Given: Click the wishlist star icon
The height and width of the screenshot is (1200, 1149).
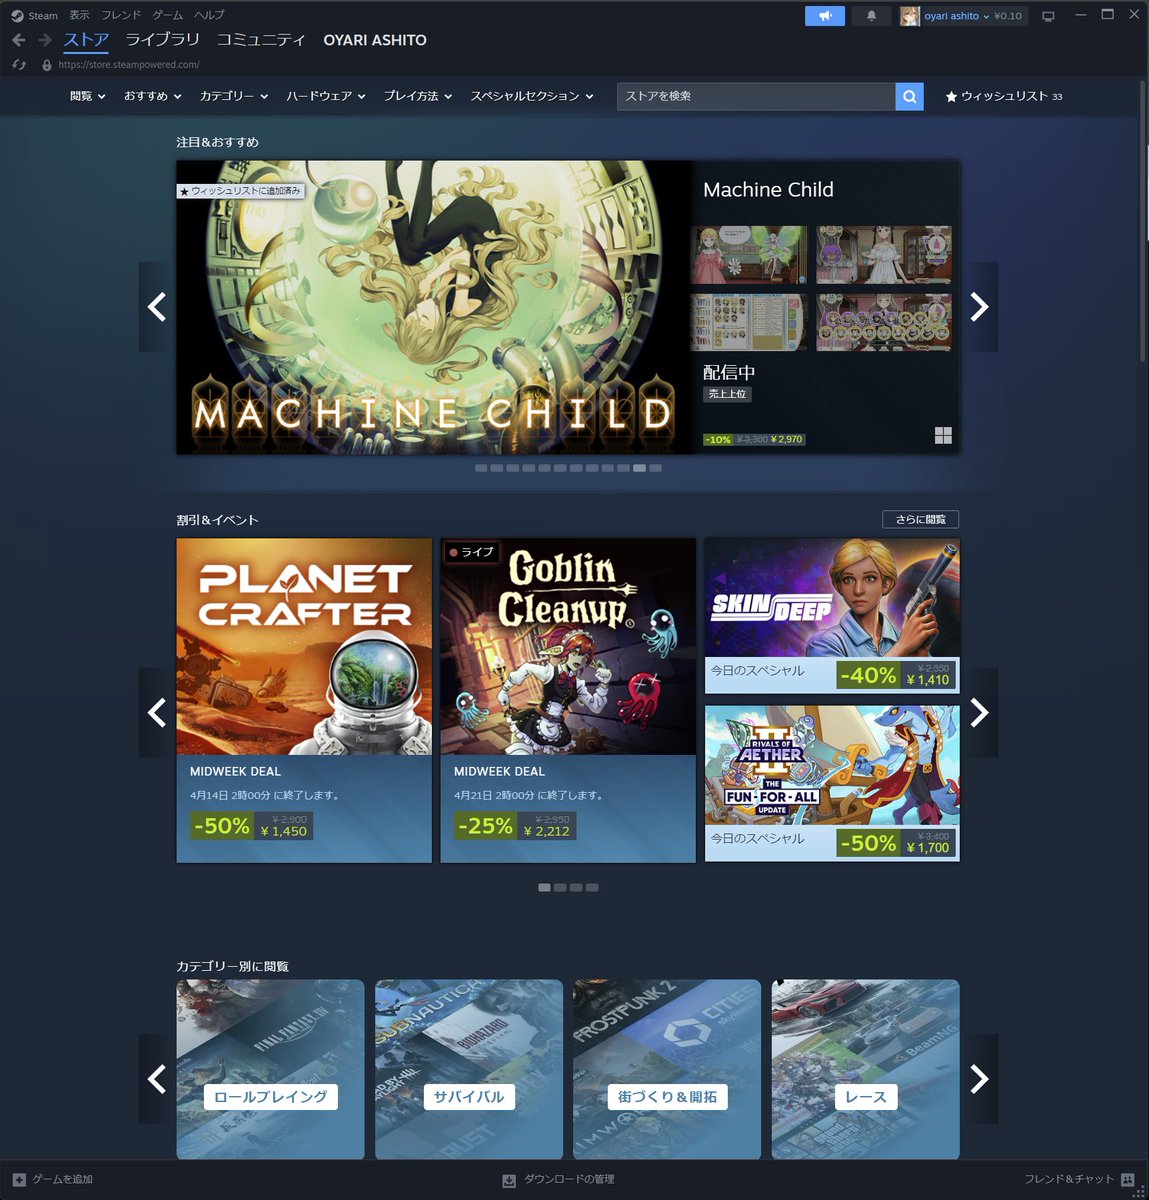Looking at the screenshot, I should tap(951, 97).
